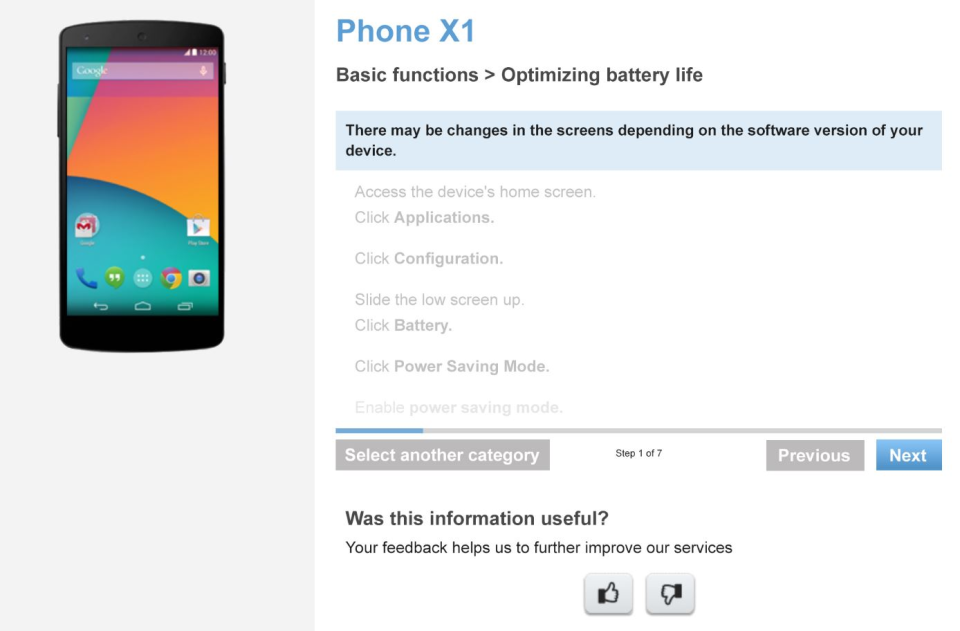The height and width of the screenshot is (631, 960).
Task: Click the thumbs down feedback icon
Action: [670, 593]
